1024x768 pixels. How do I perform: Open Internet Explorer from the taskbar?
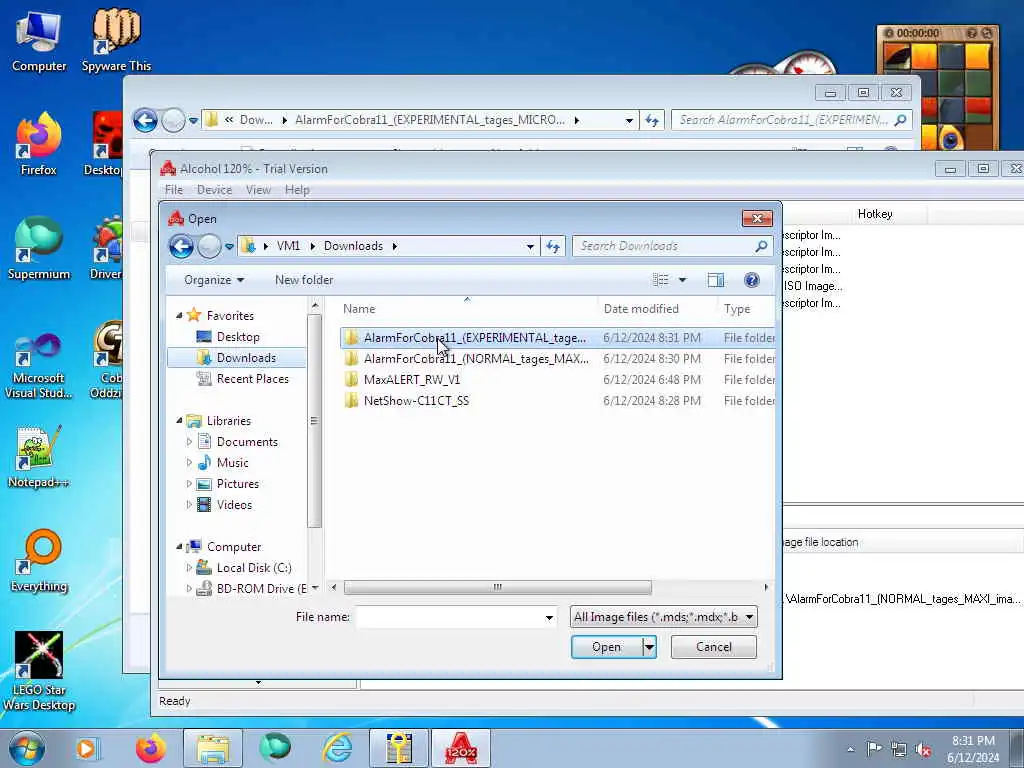[x=338, y=748]
